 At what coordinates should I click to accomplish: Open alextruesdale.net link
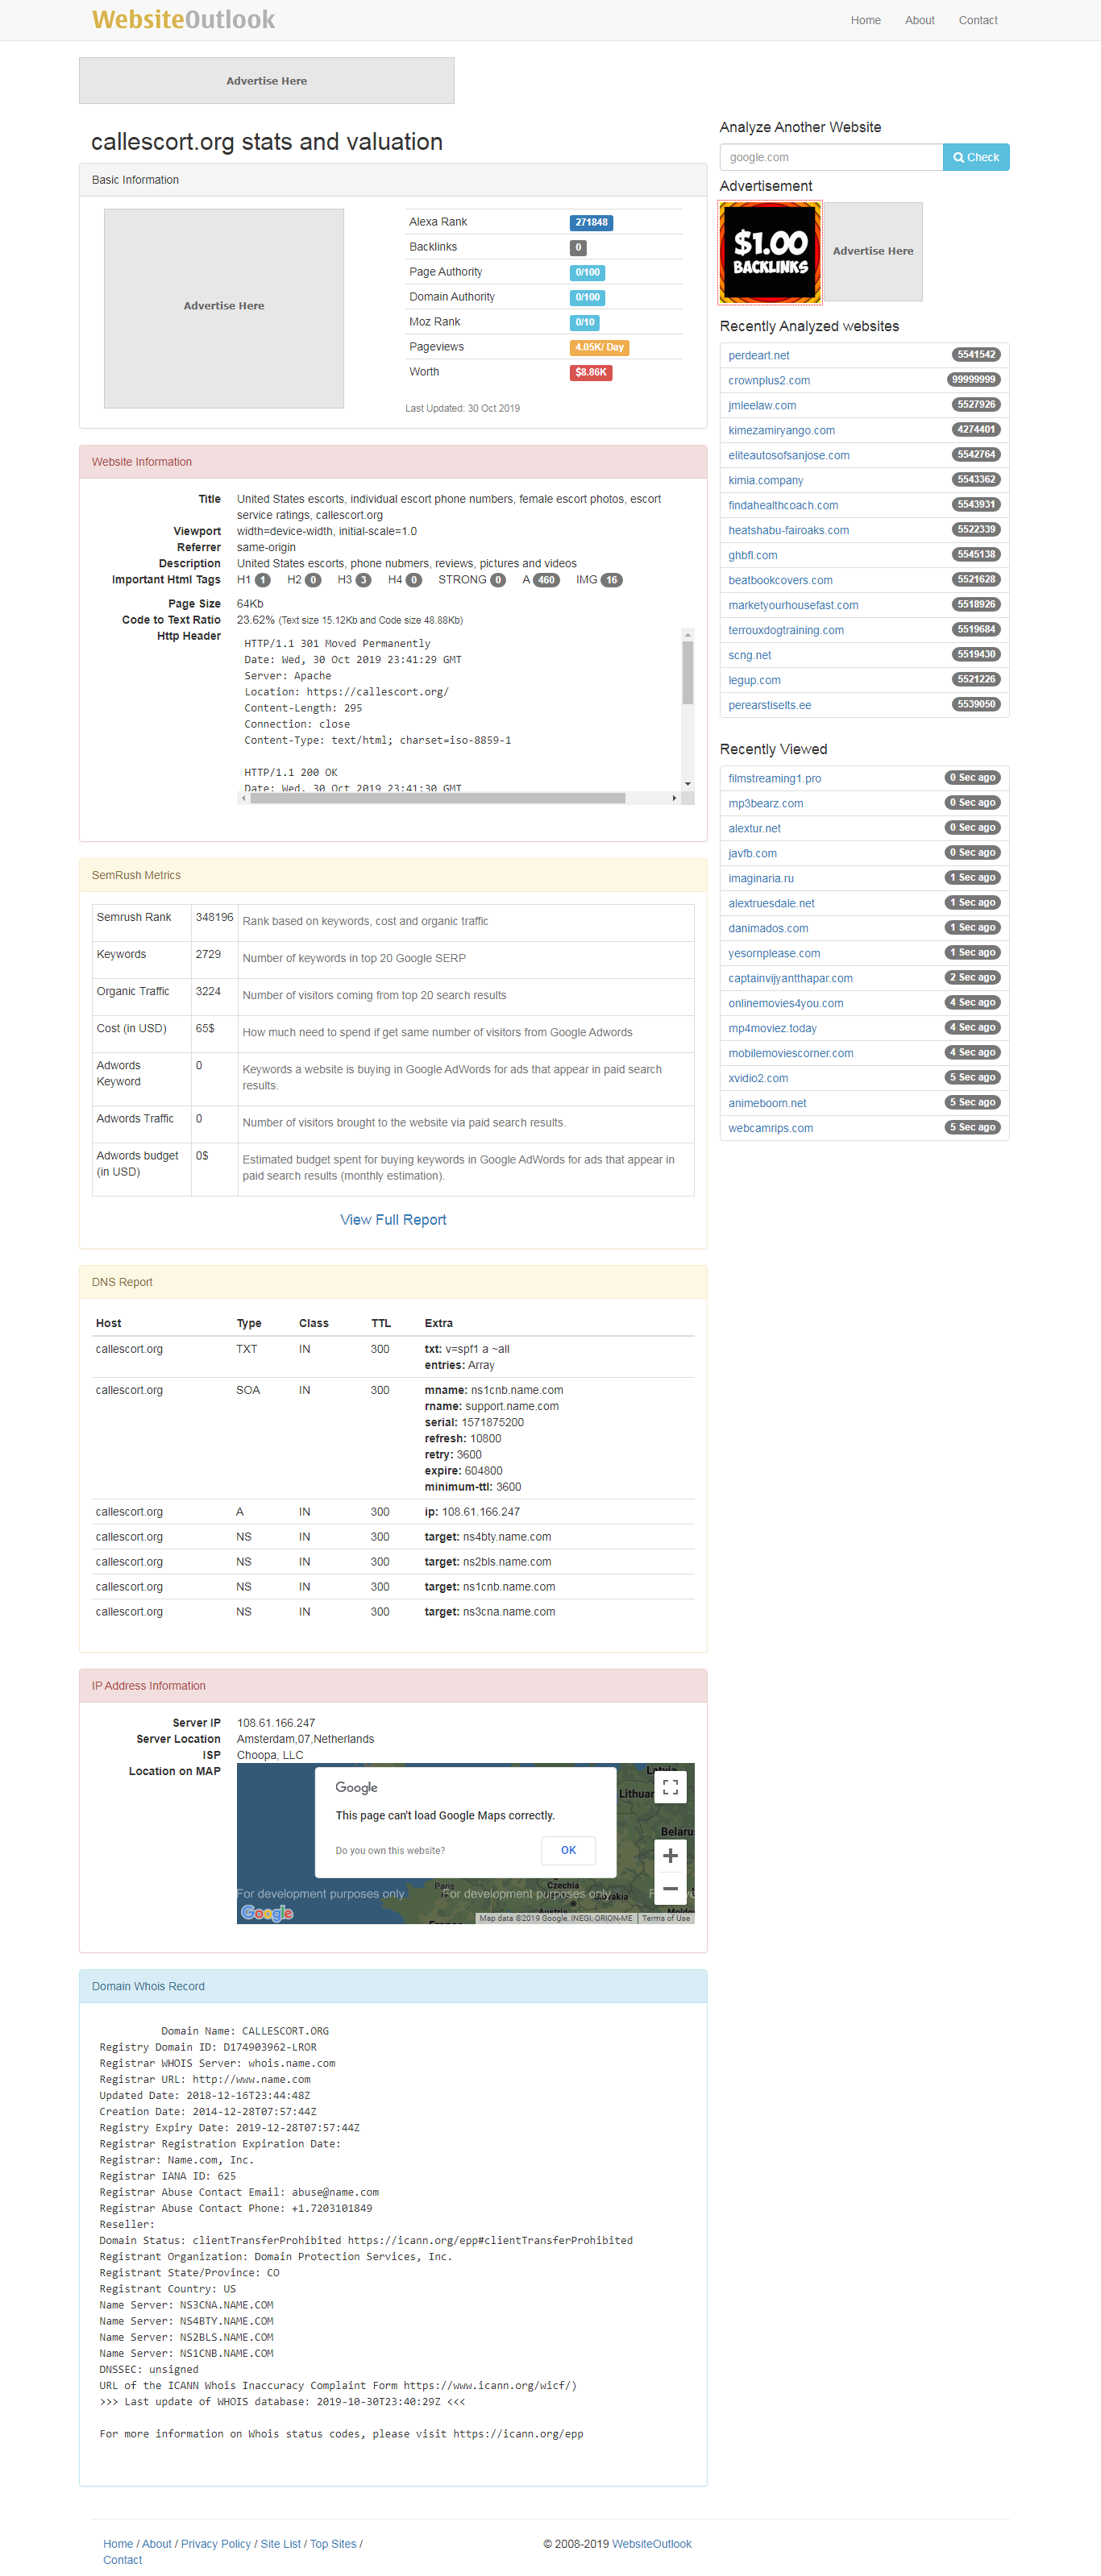click(771, 903)
